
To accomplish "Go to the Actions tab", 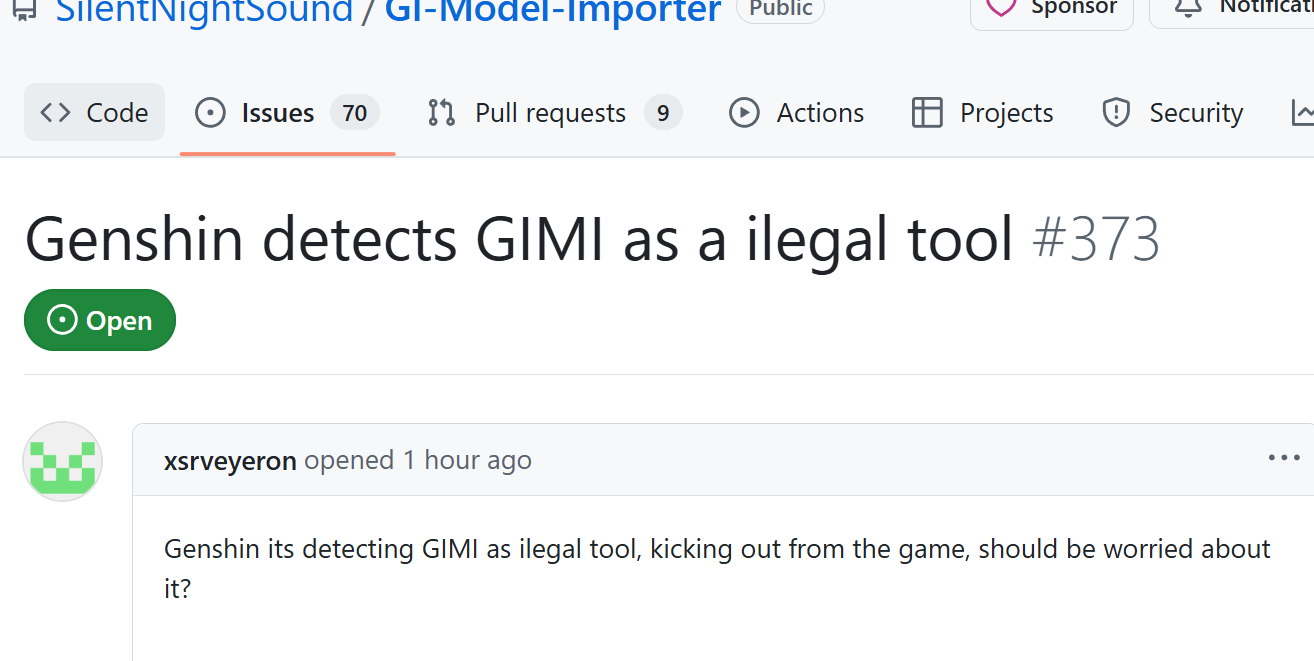I will (797, 113).
